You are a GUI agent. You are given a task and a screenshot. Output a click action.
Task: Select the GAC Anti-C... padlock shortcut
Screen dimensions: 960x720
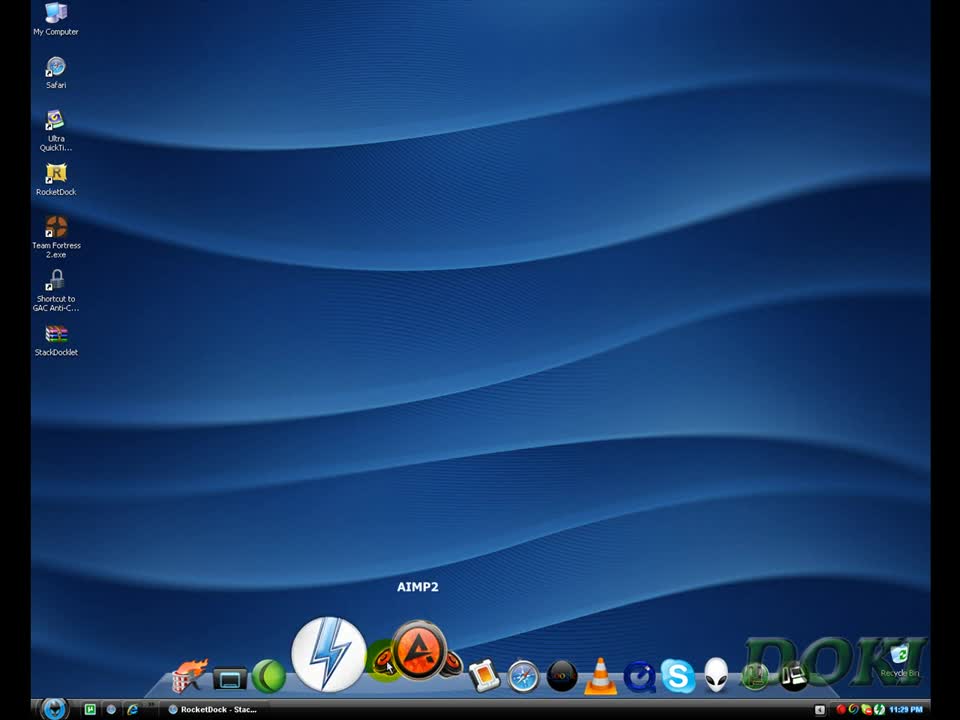[56, 290]
